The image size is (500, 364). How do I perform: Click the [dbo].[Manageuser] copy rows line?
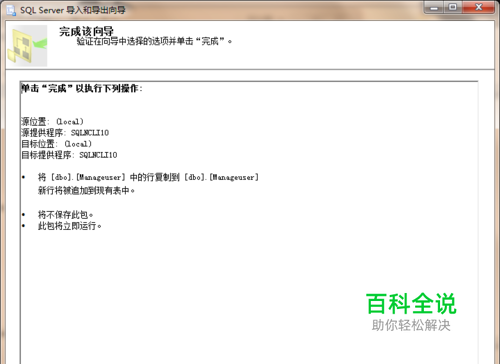(x=148, y=177)
